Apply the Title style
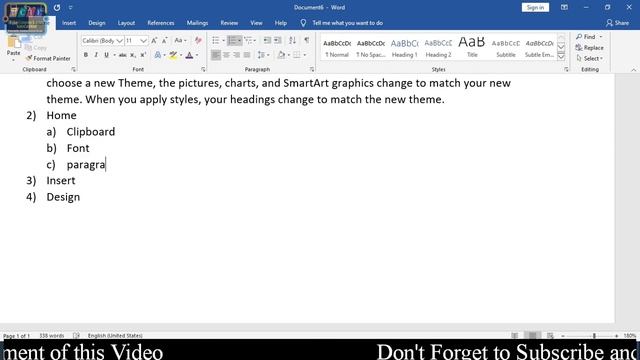640x360 pixels. 472,48
